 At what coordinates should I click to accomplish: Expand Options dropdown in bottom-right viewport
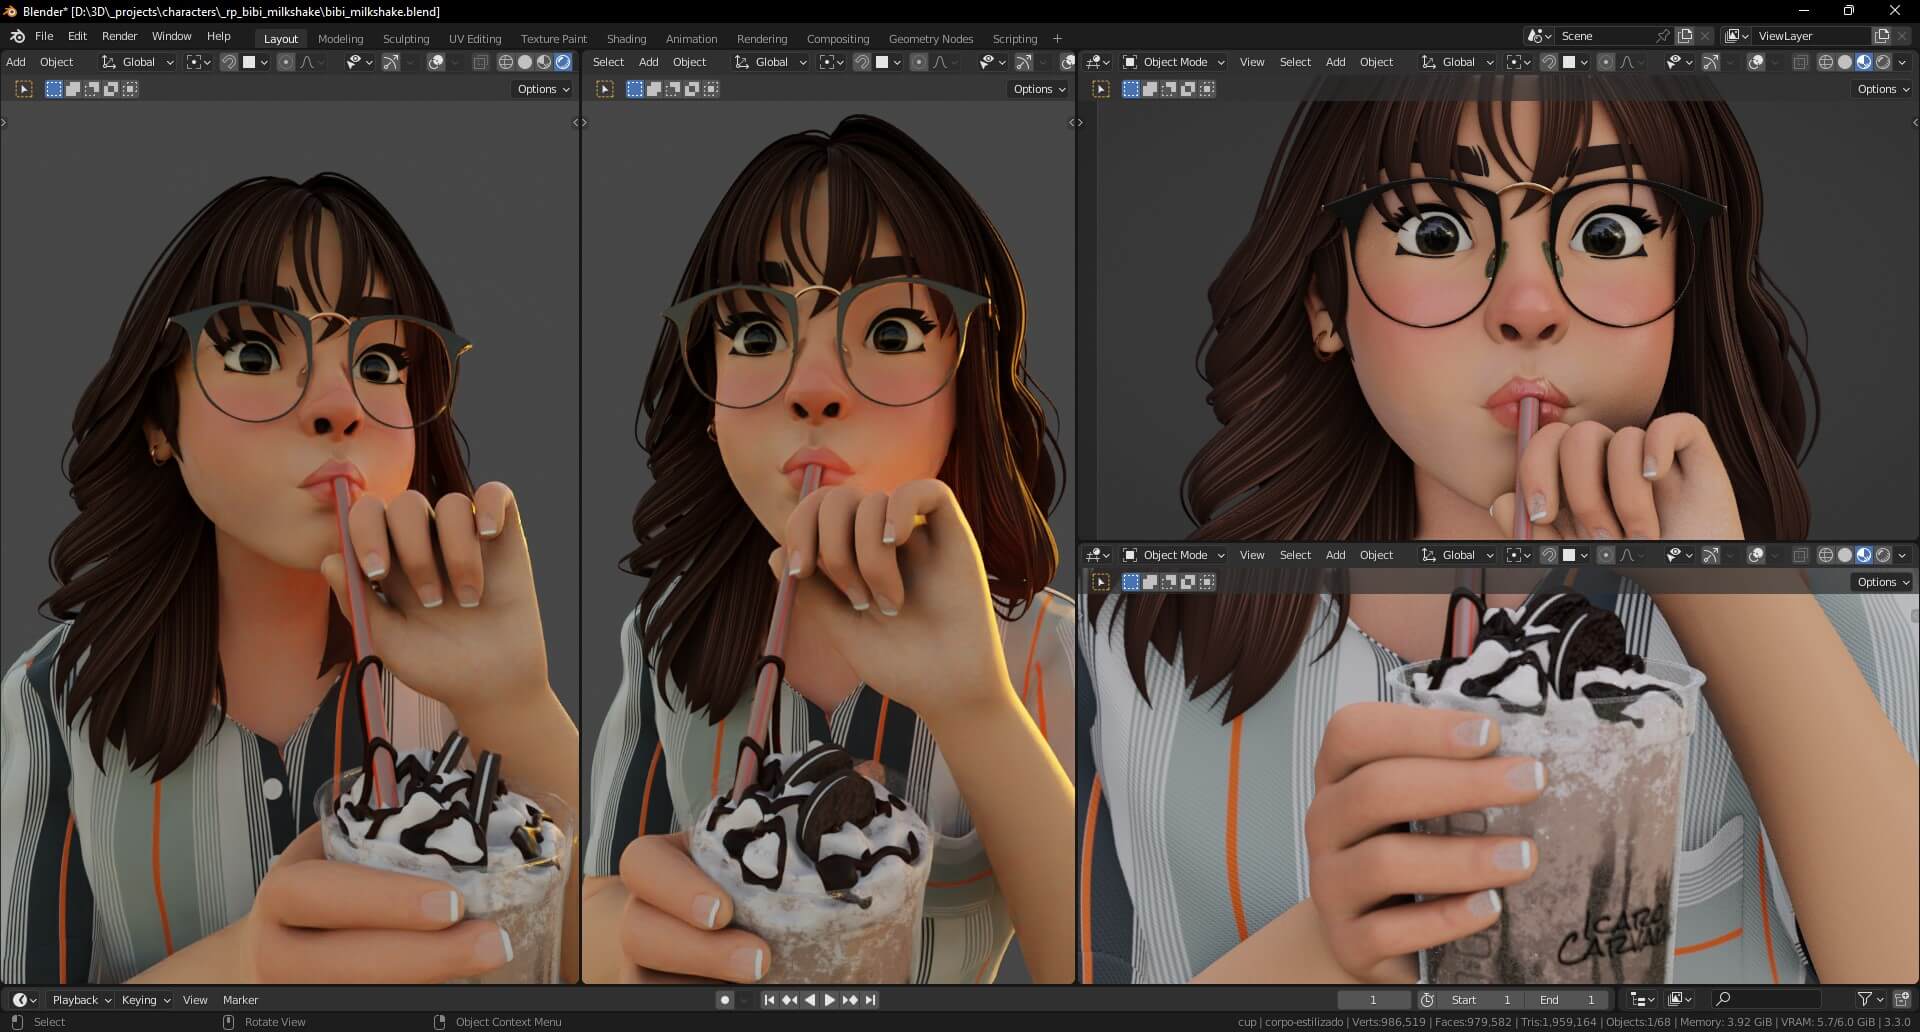click(x=1883, y=582)
